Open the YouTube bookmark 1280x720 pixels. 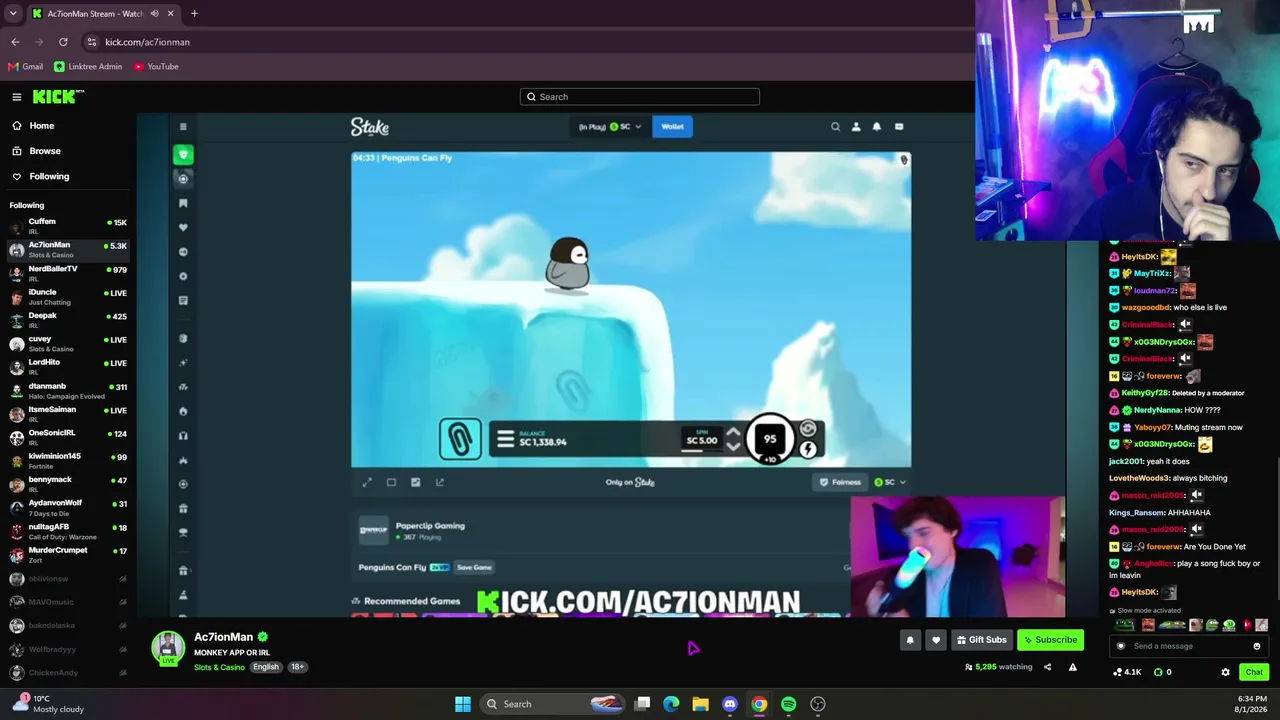156,67
